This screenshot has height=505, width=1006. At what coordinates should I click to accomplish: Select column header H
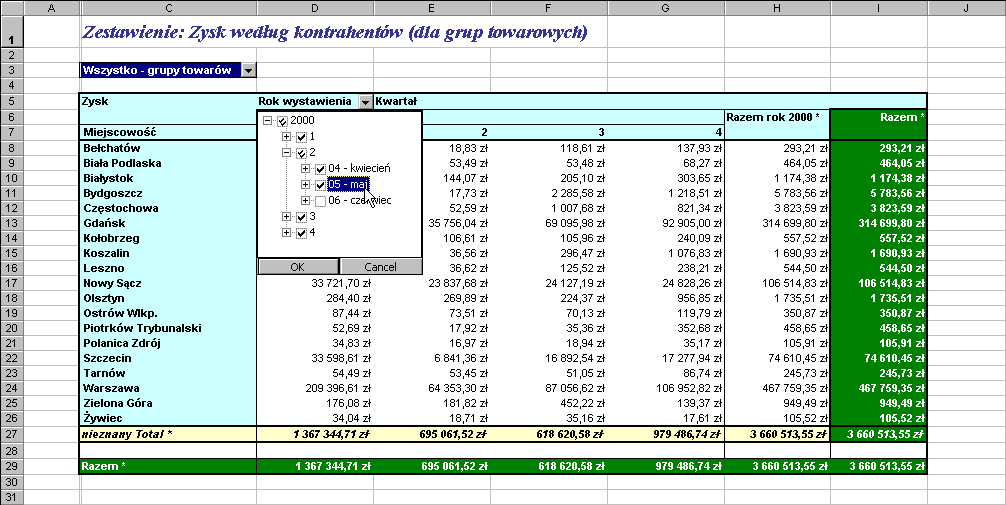(x=776, y=8)
